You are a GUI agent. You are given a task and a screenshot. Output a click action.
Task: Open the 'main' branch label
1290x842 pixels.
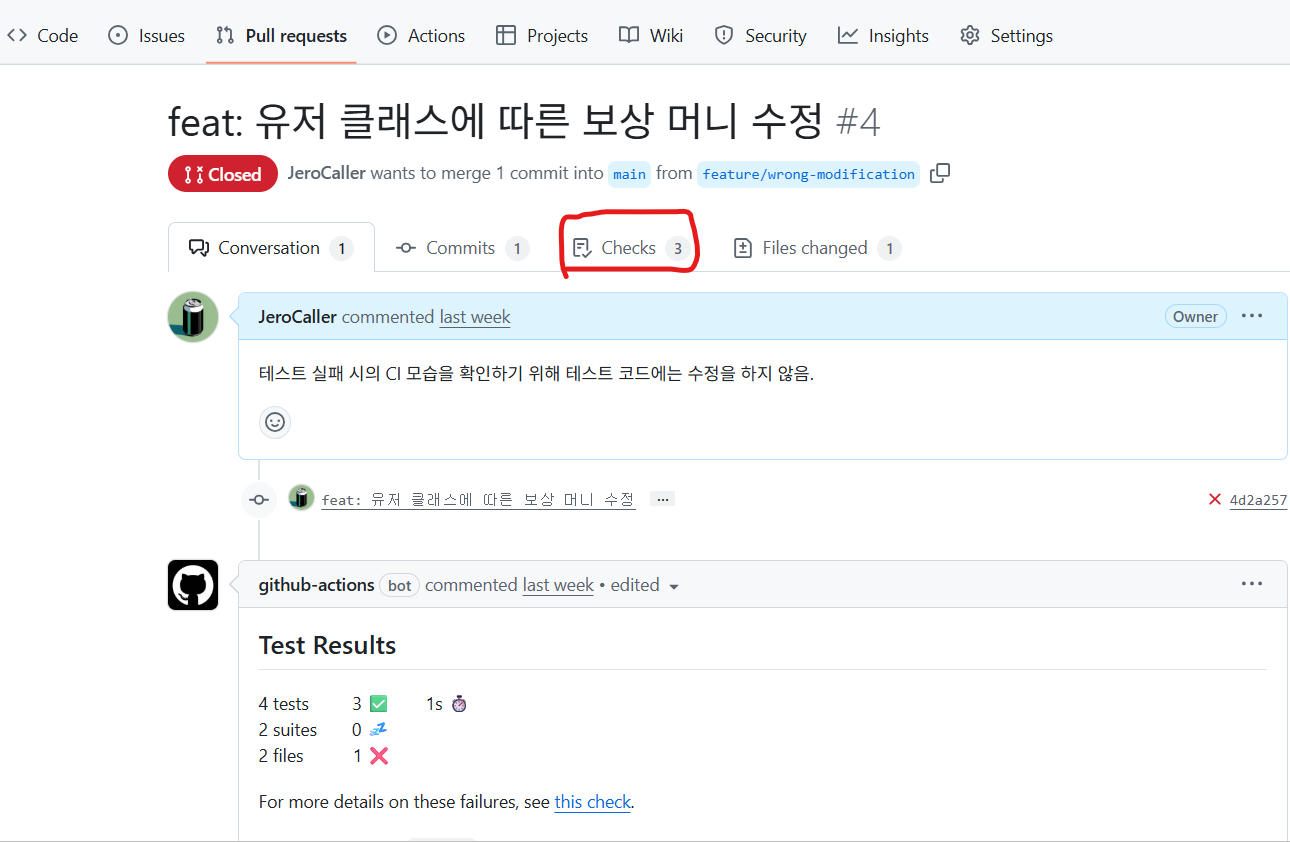(x=629, y=173)
